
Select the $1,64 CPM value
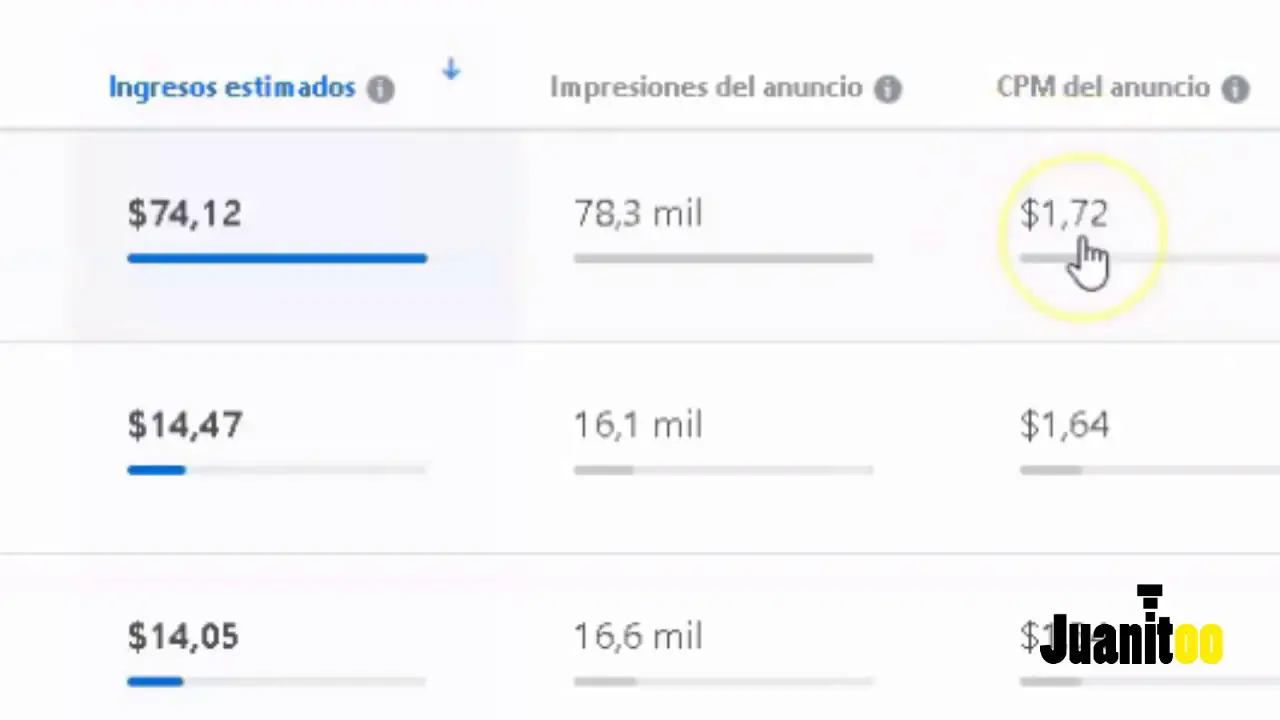(x=1064, y=425)
